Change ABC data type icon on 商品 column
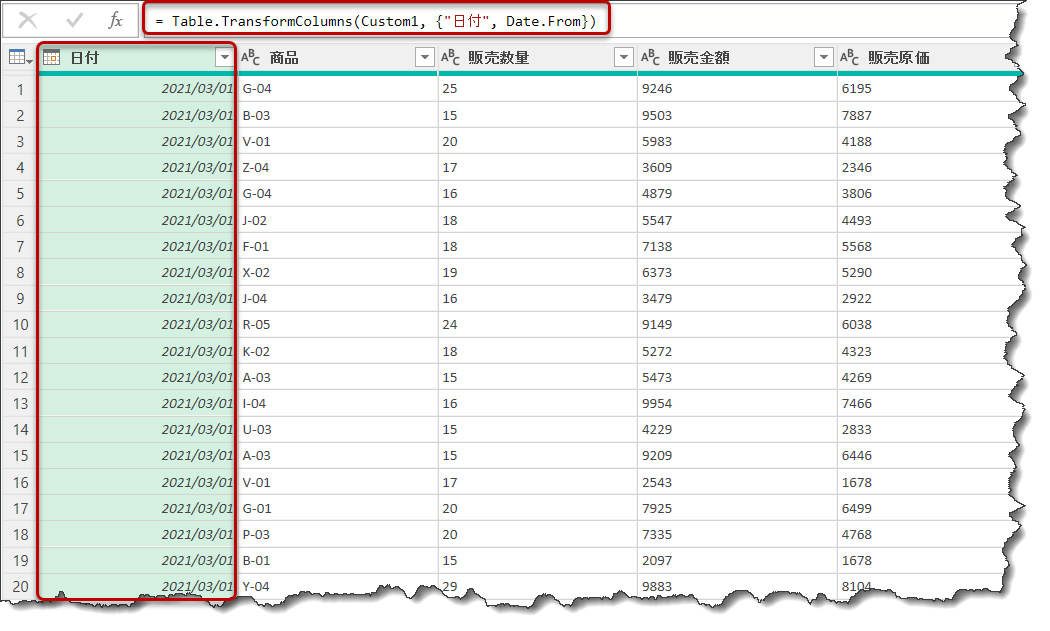The width and height of the screenshot is (1050, 631). (x=250, y=58)
